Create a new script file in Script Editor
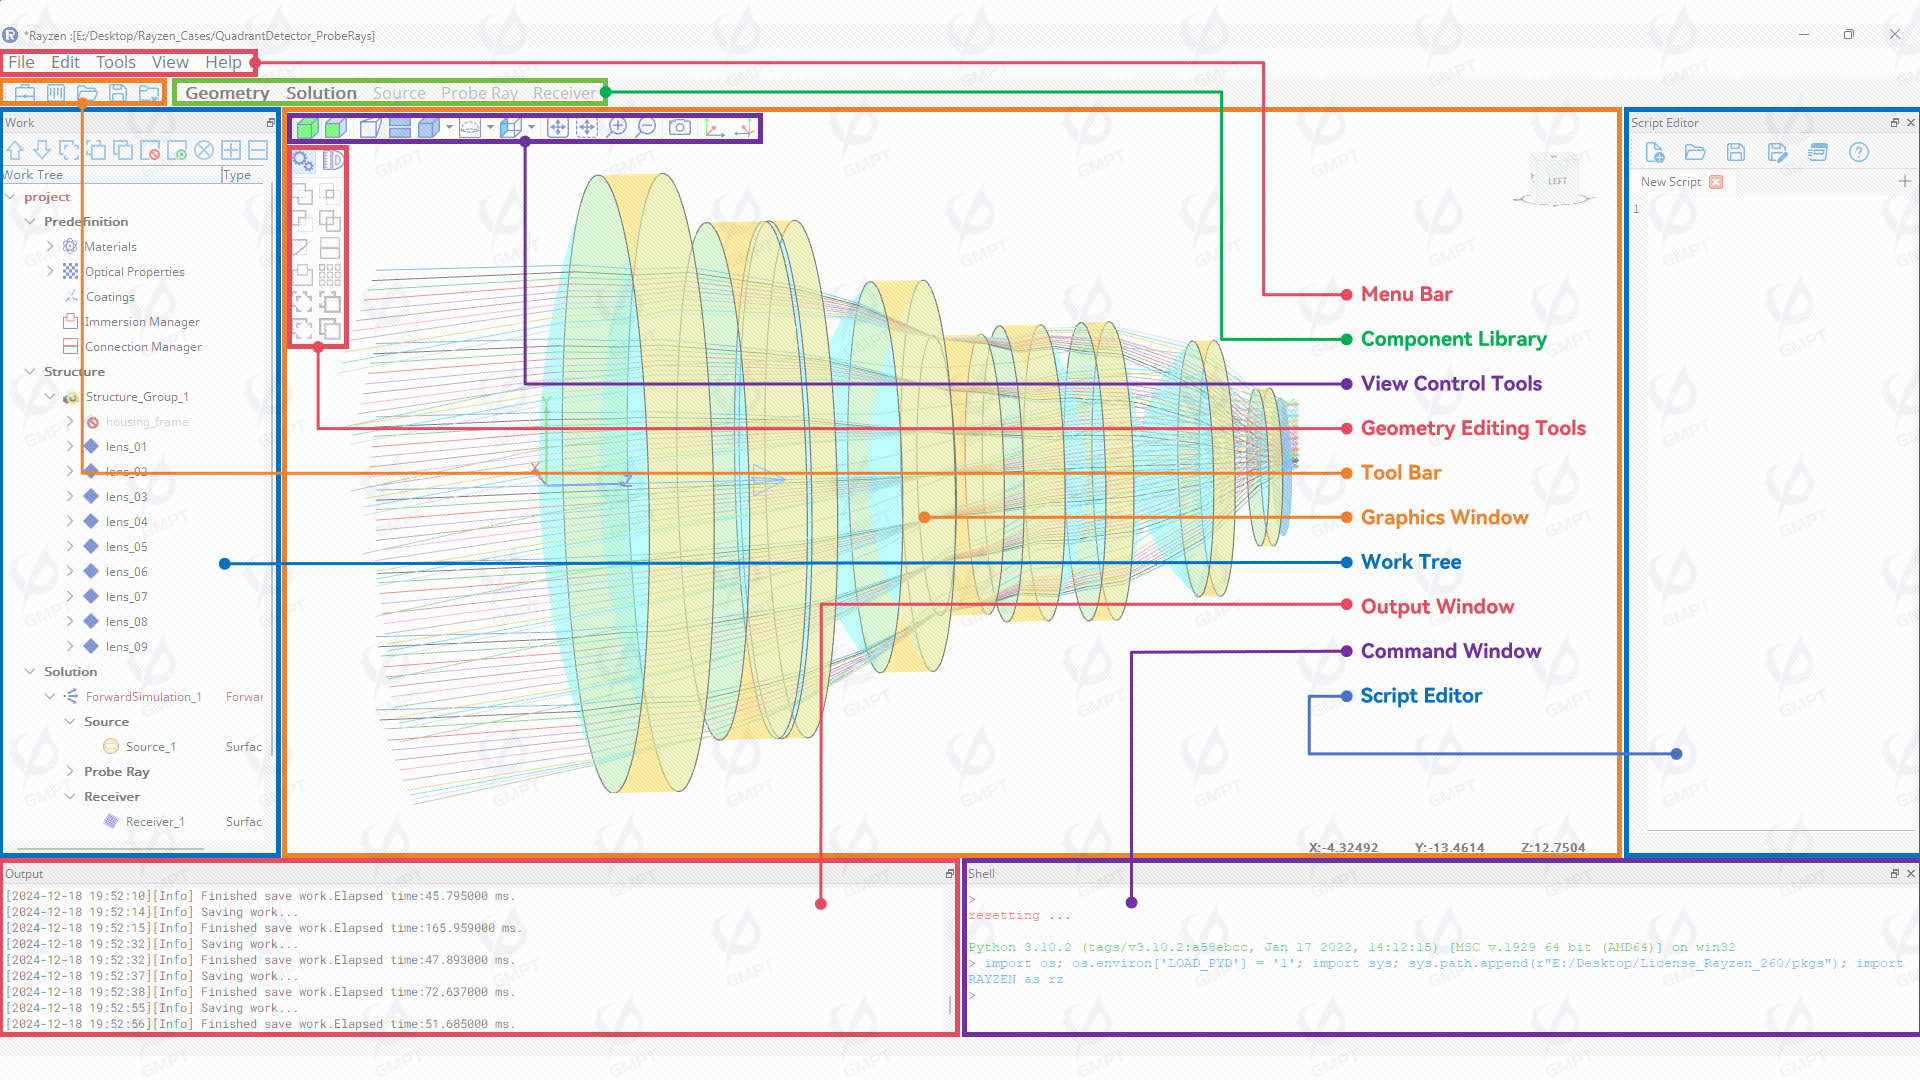The height and width of the screenshot is (1080, 1920). pos(1654,152)
